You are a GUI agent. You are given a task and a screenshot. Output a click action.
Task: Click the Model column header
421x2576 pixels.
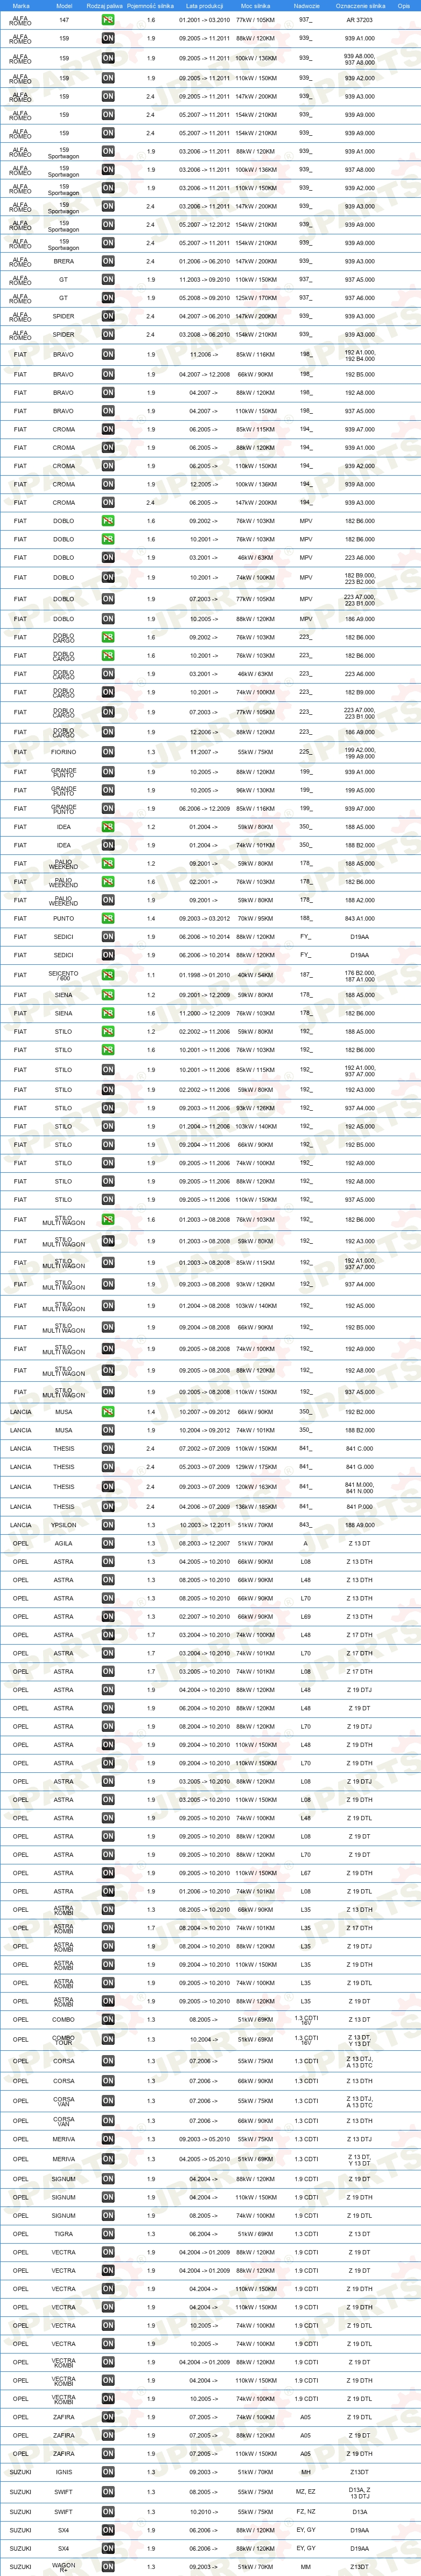[64, 5]
